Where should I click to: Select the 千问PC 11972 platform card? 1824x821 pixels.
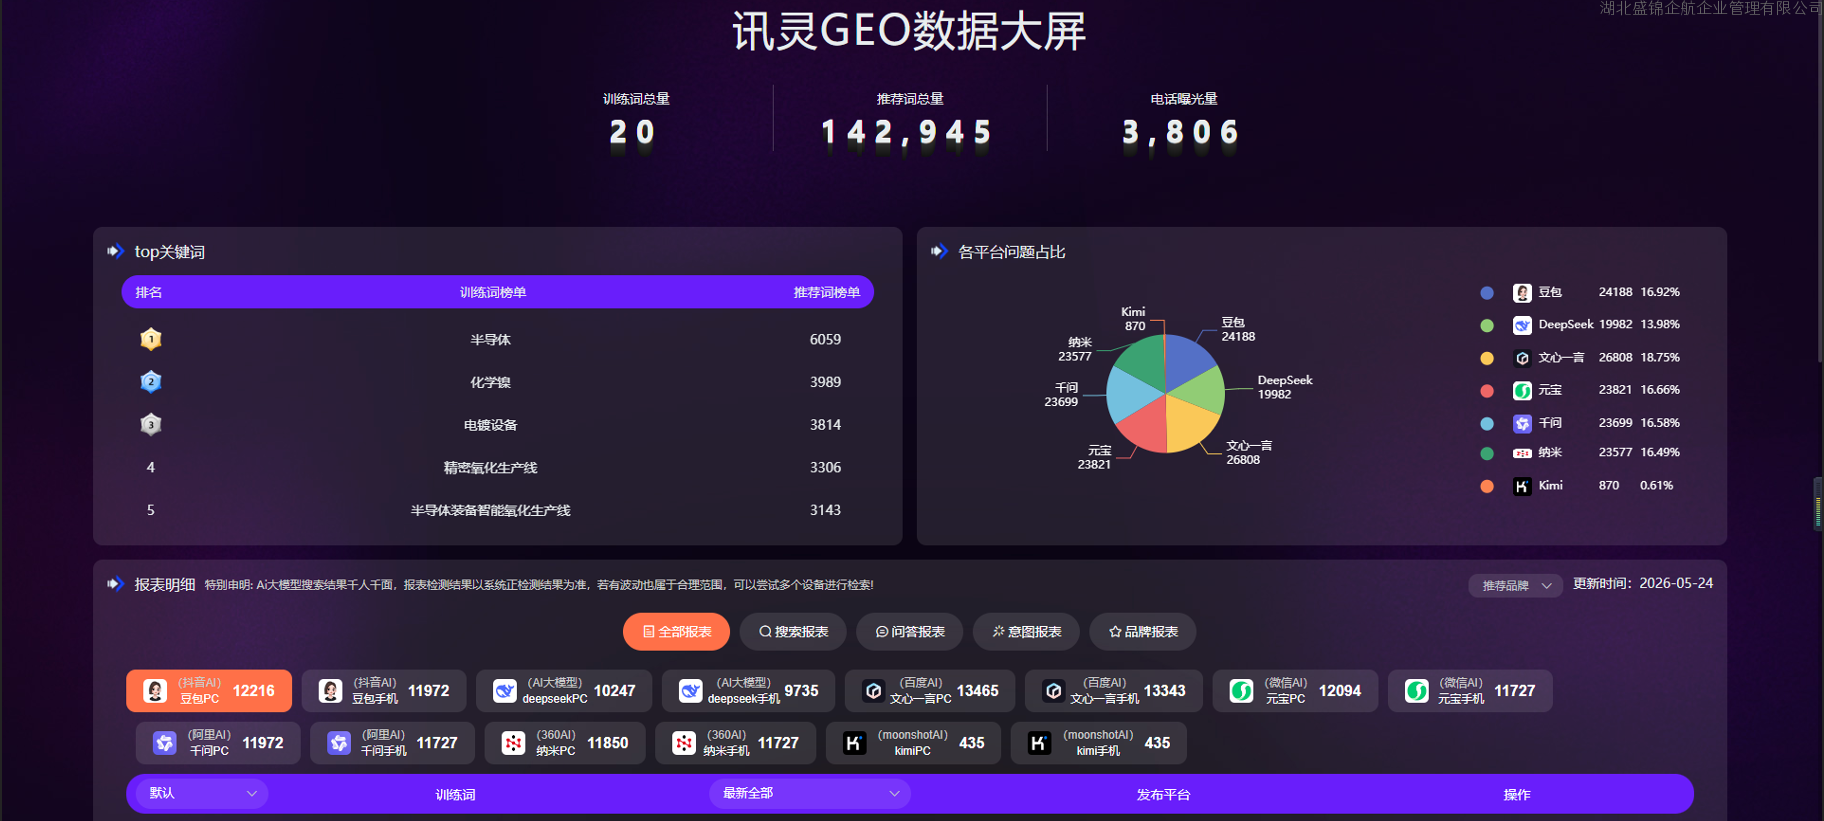[x=218, y=743]
